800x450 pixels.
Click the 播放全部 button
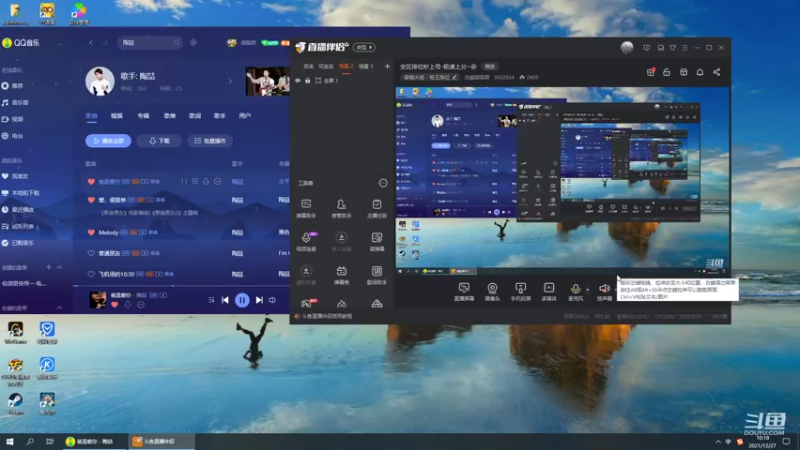108,141
